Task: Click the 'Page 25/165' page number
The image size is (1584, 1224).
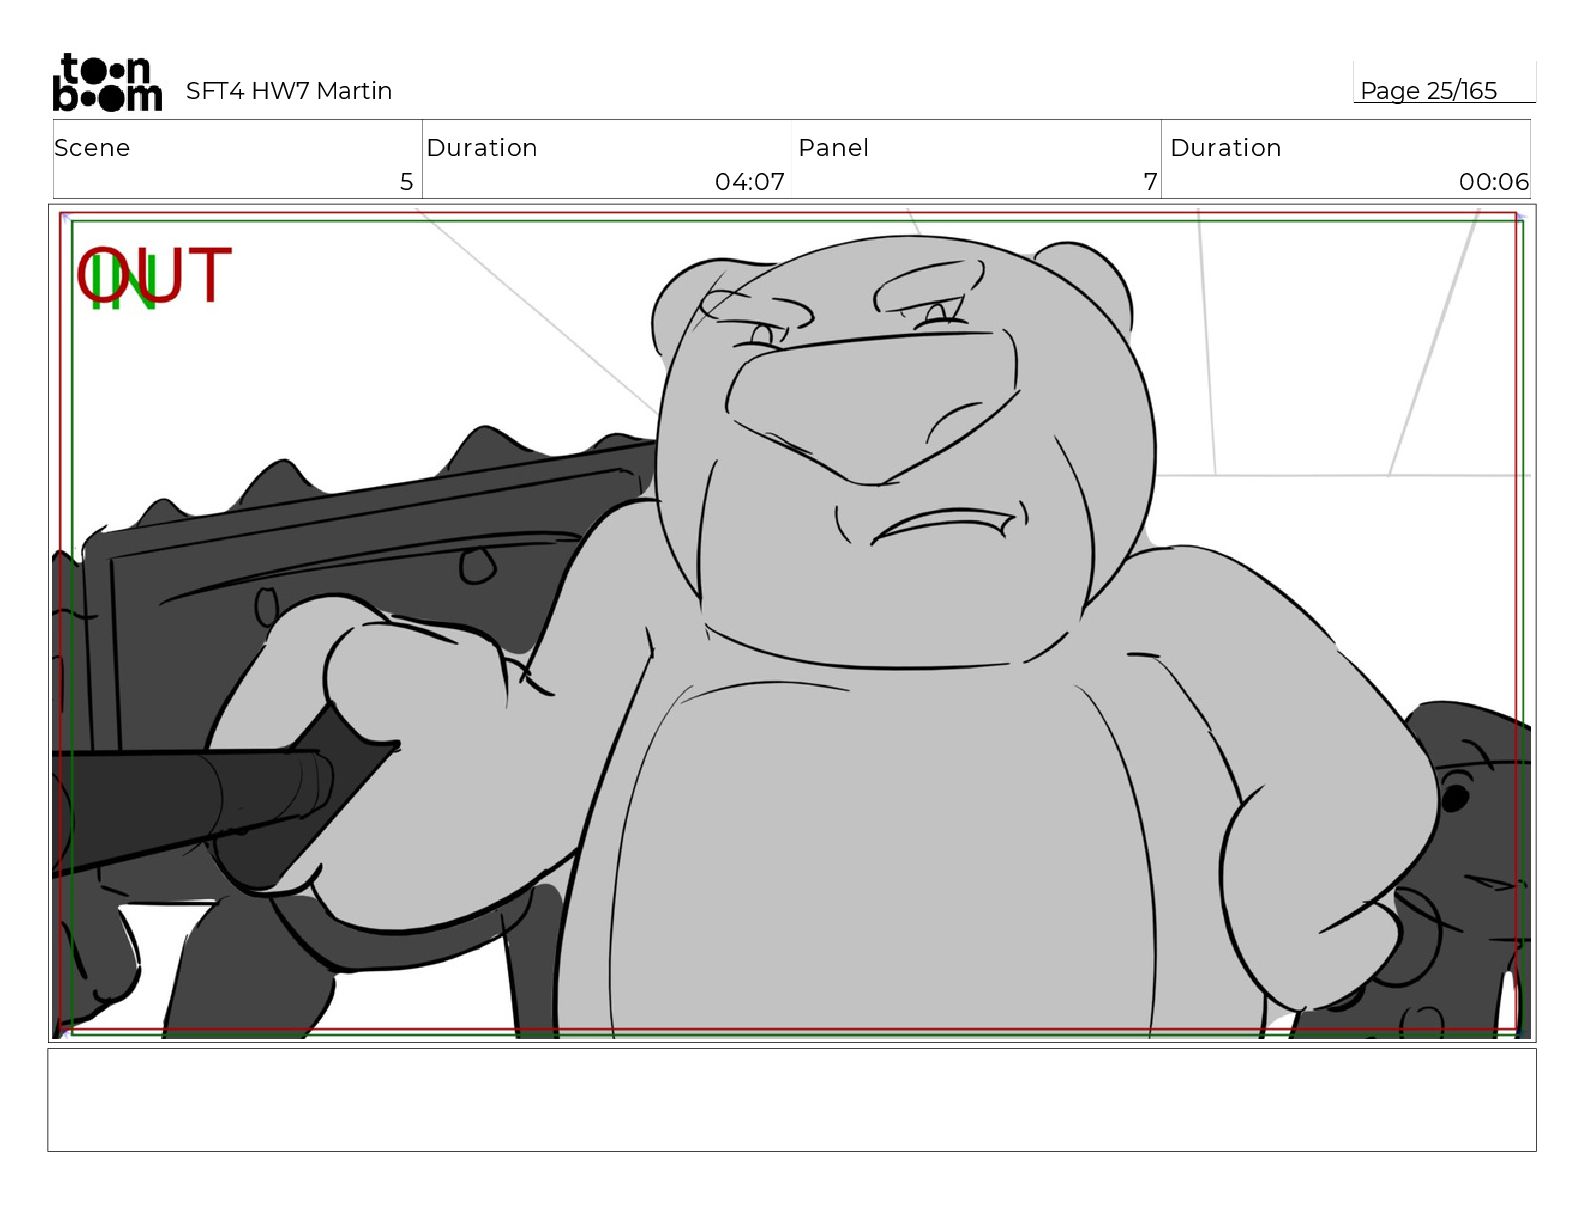Action: click(1428, 91)
